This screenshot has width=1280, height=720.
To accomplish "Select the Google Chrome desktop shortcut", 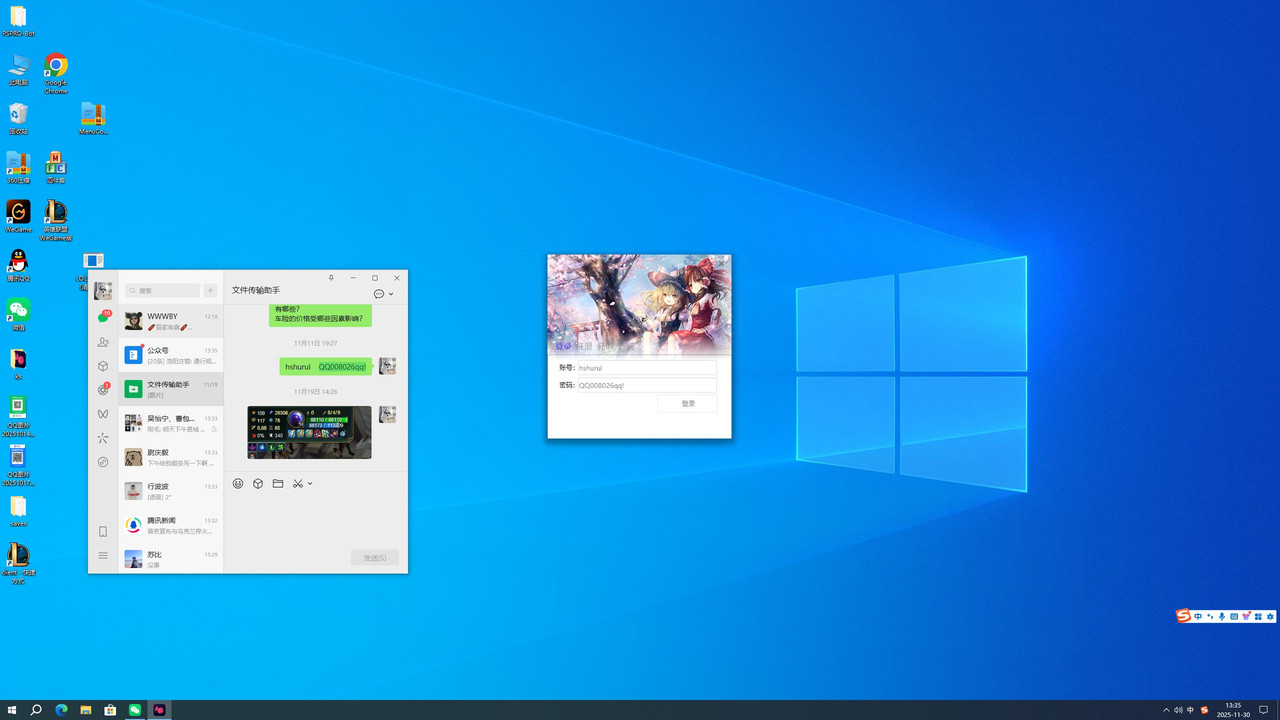I will [56, 73].
